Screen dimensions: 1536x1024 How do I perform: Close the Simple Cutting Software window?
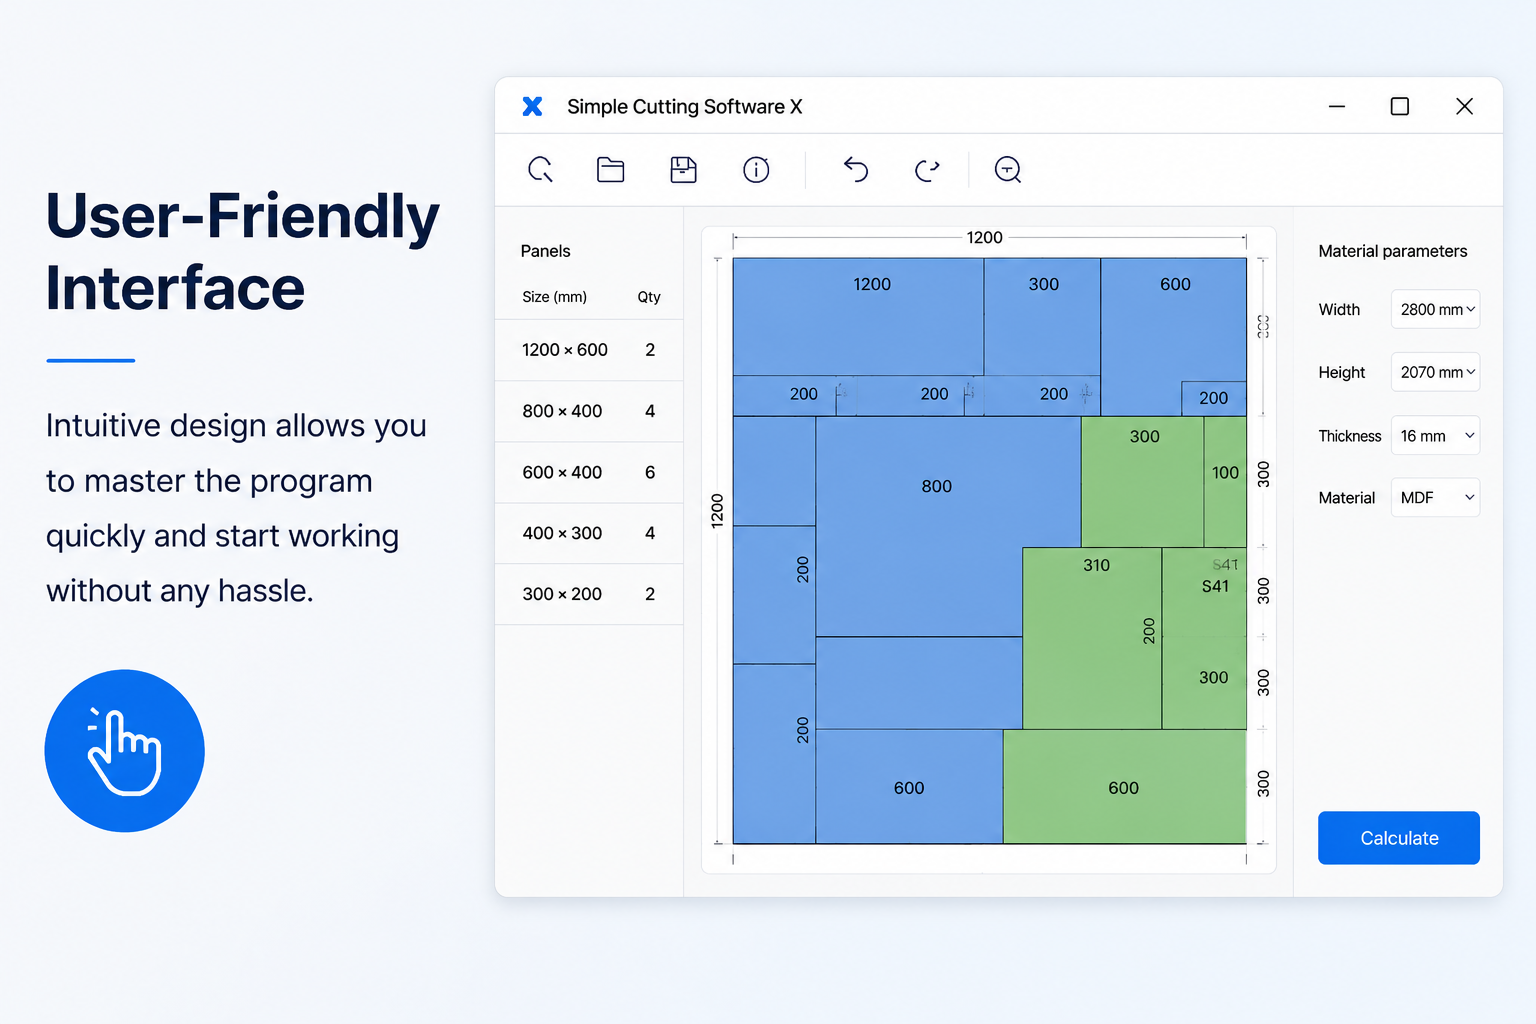pos(1464,106)
